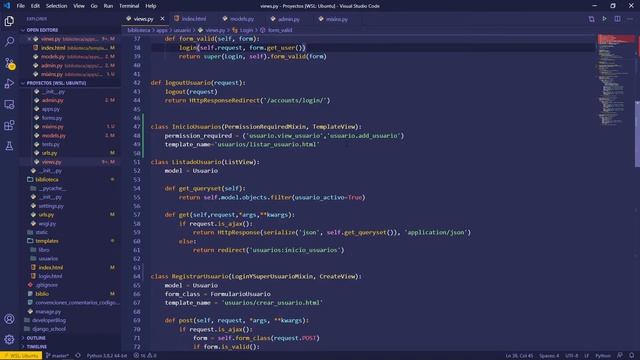This screenshot has width=640, height=360.
Task: Open .gitignore in the explorer tree
Action: click(x=46, y=285)
